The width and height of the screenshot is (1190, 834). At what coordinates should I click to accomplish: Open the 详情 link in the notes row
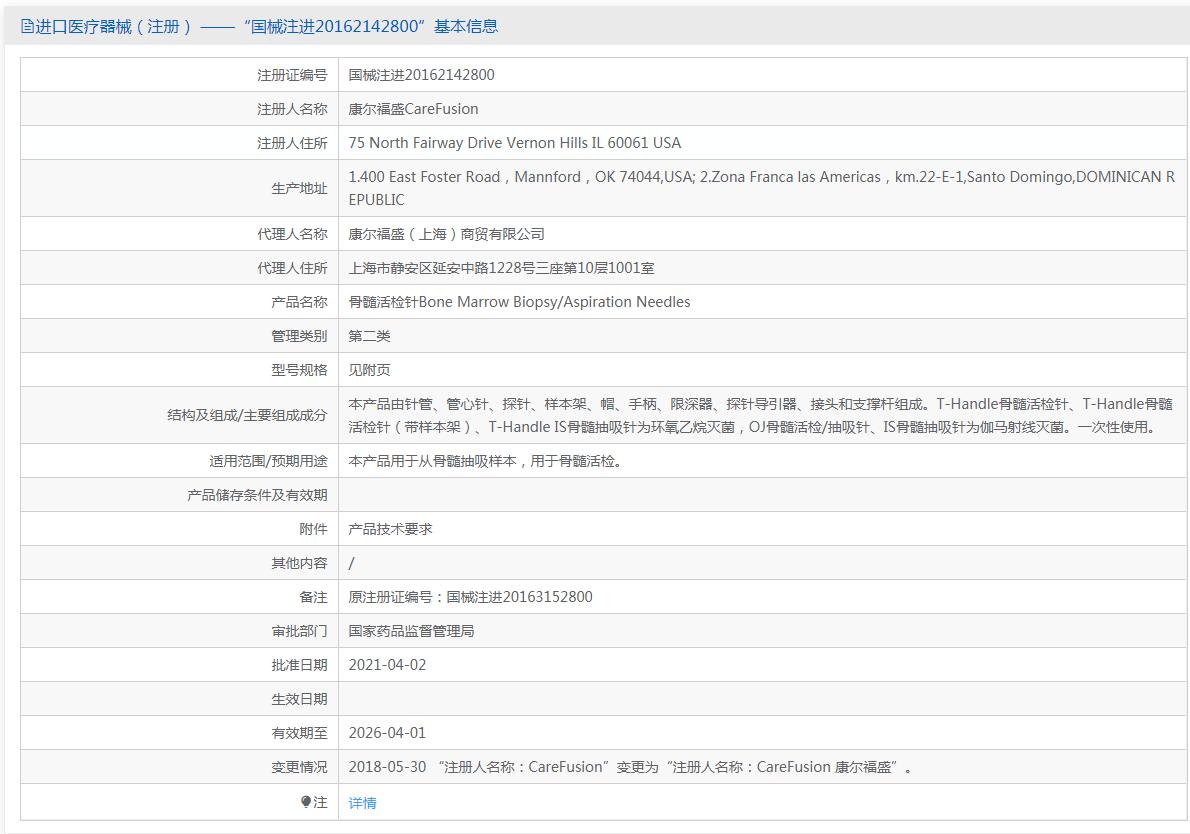point(362,803)
